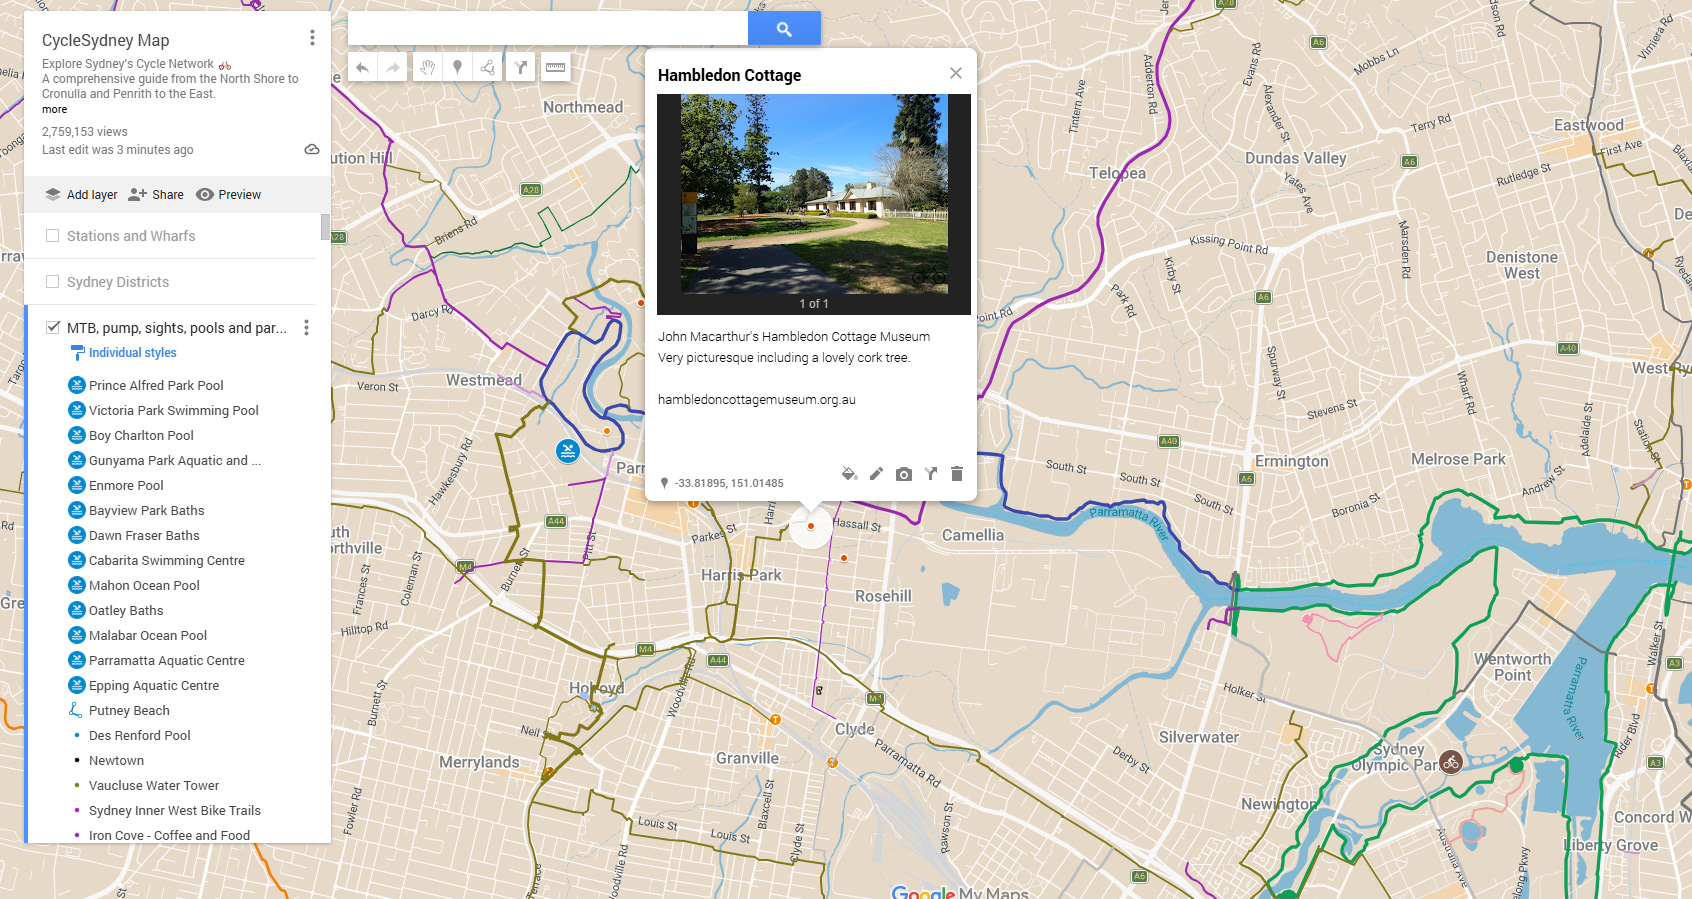The image size is (1692, 899).
Task: Delete feature with trash icon
Action: point(957,474)
